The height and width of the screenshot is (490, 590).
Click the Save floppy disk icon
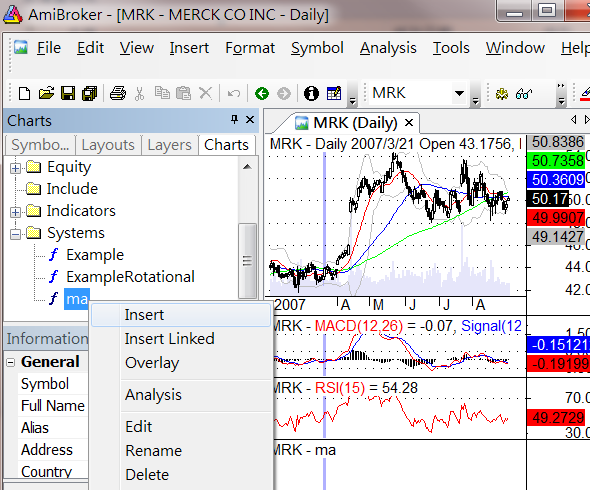coord(68,93)
